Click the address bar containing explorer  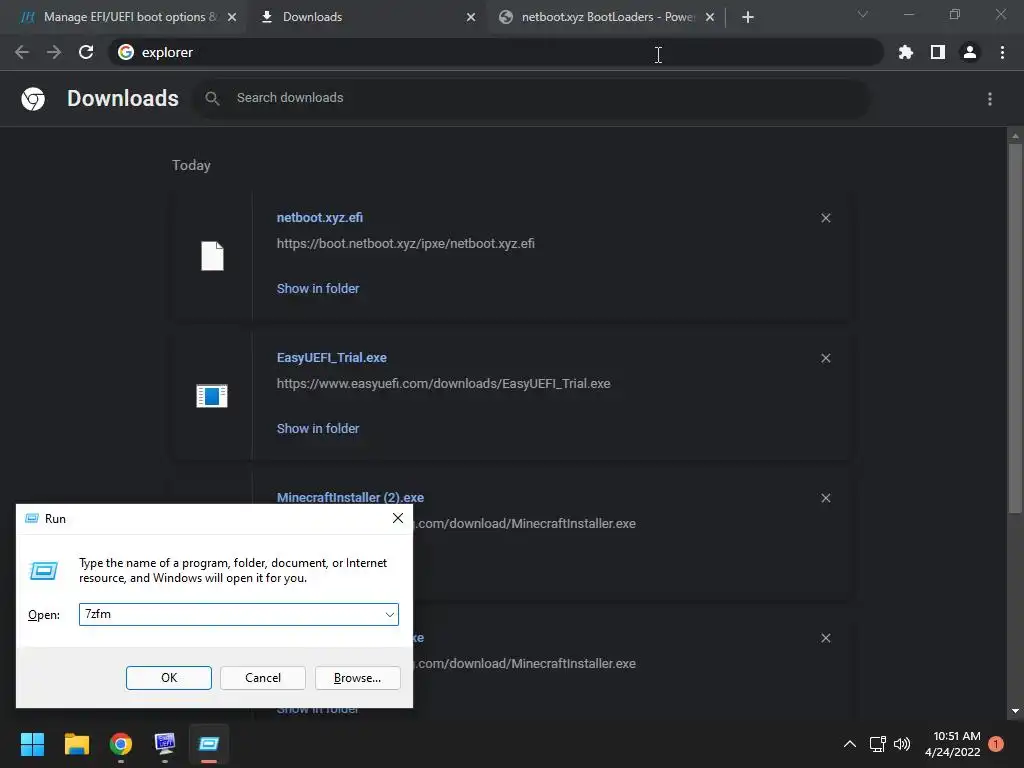pos(496,52)
